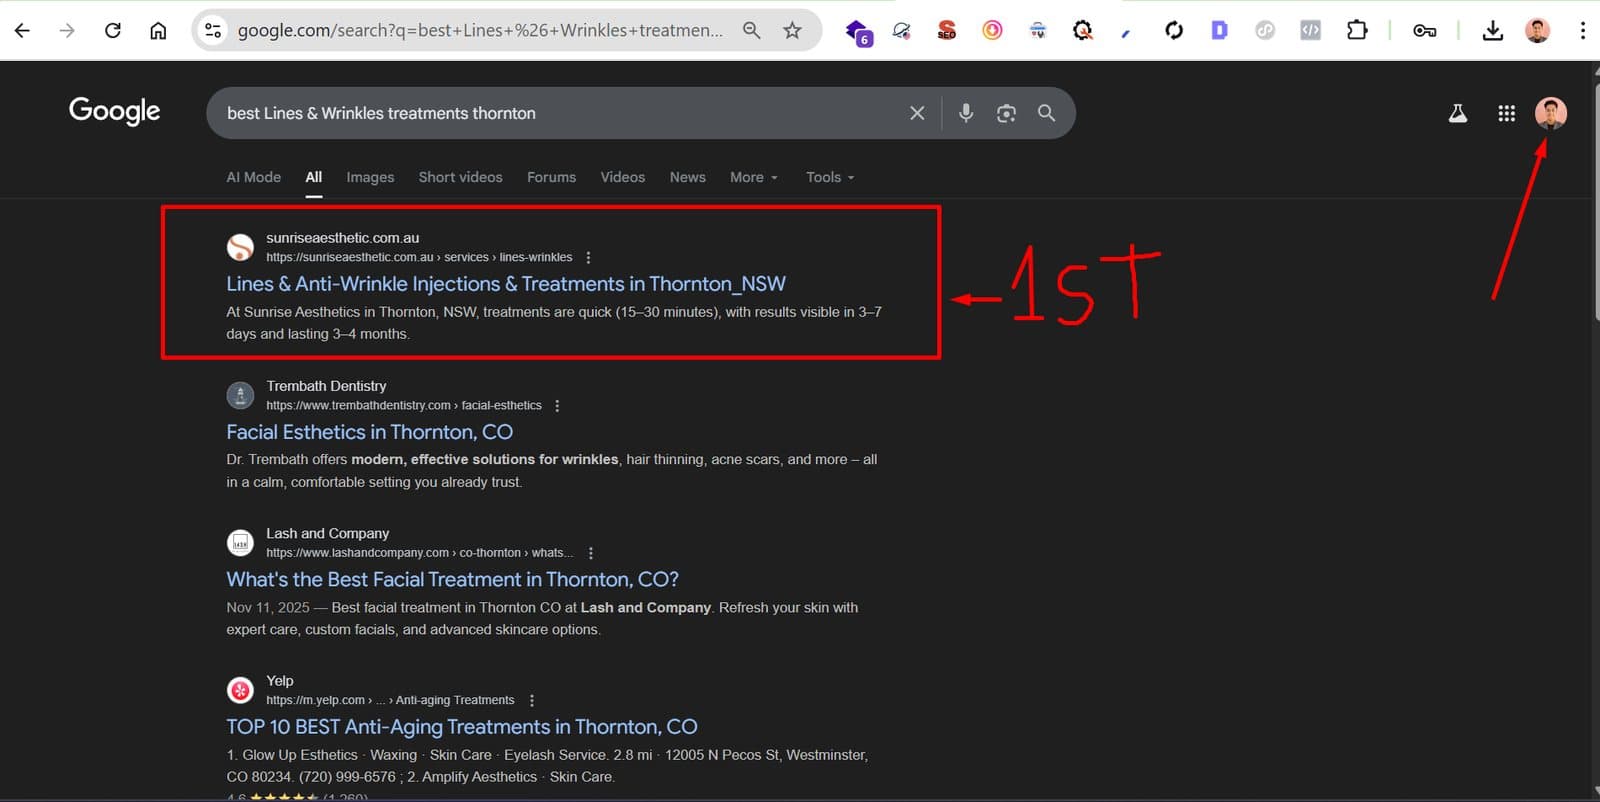Screen dimensions: 1600x802
Task: Open 'Lines & Anti-Wrinkle Injections & Treatments' result
Action: [x=506, y=284]
